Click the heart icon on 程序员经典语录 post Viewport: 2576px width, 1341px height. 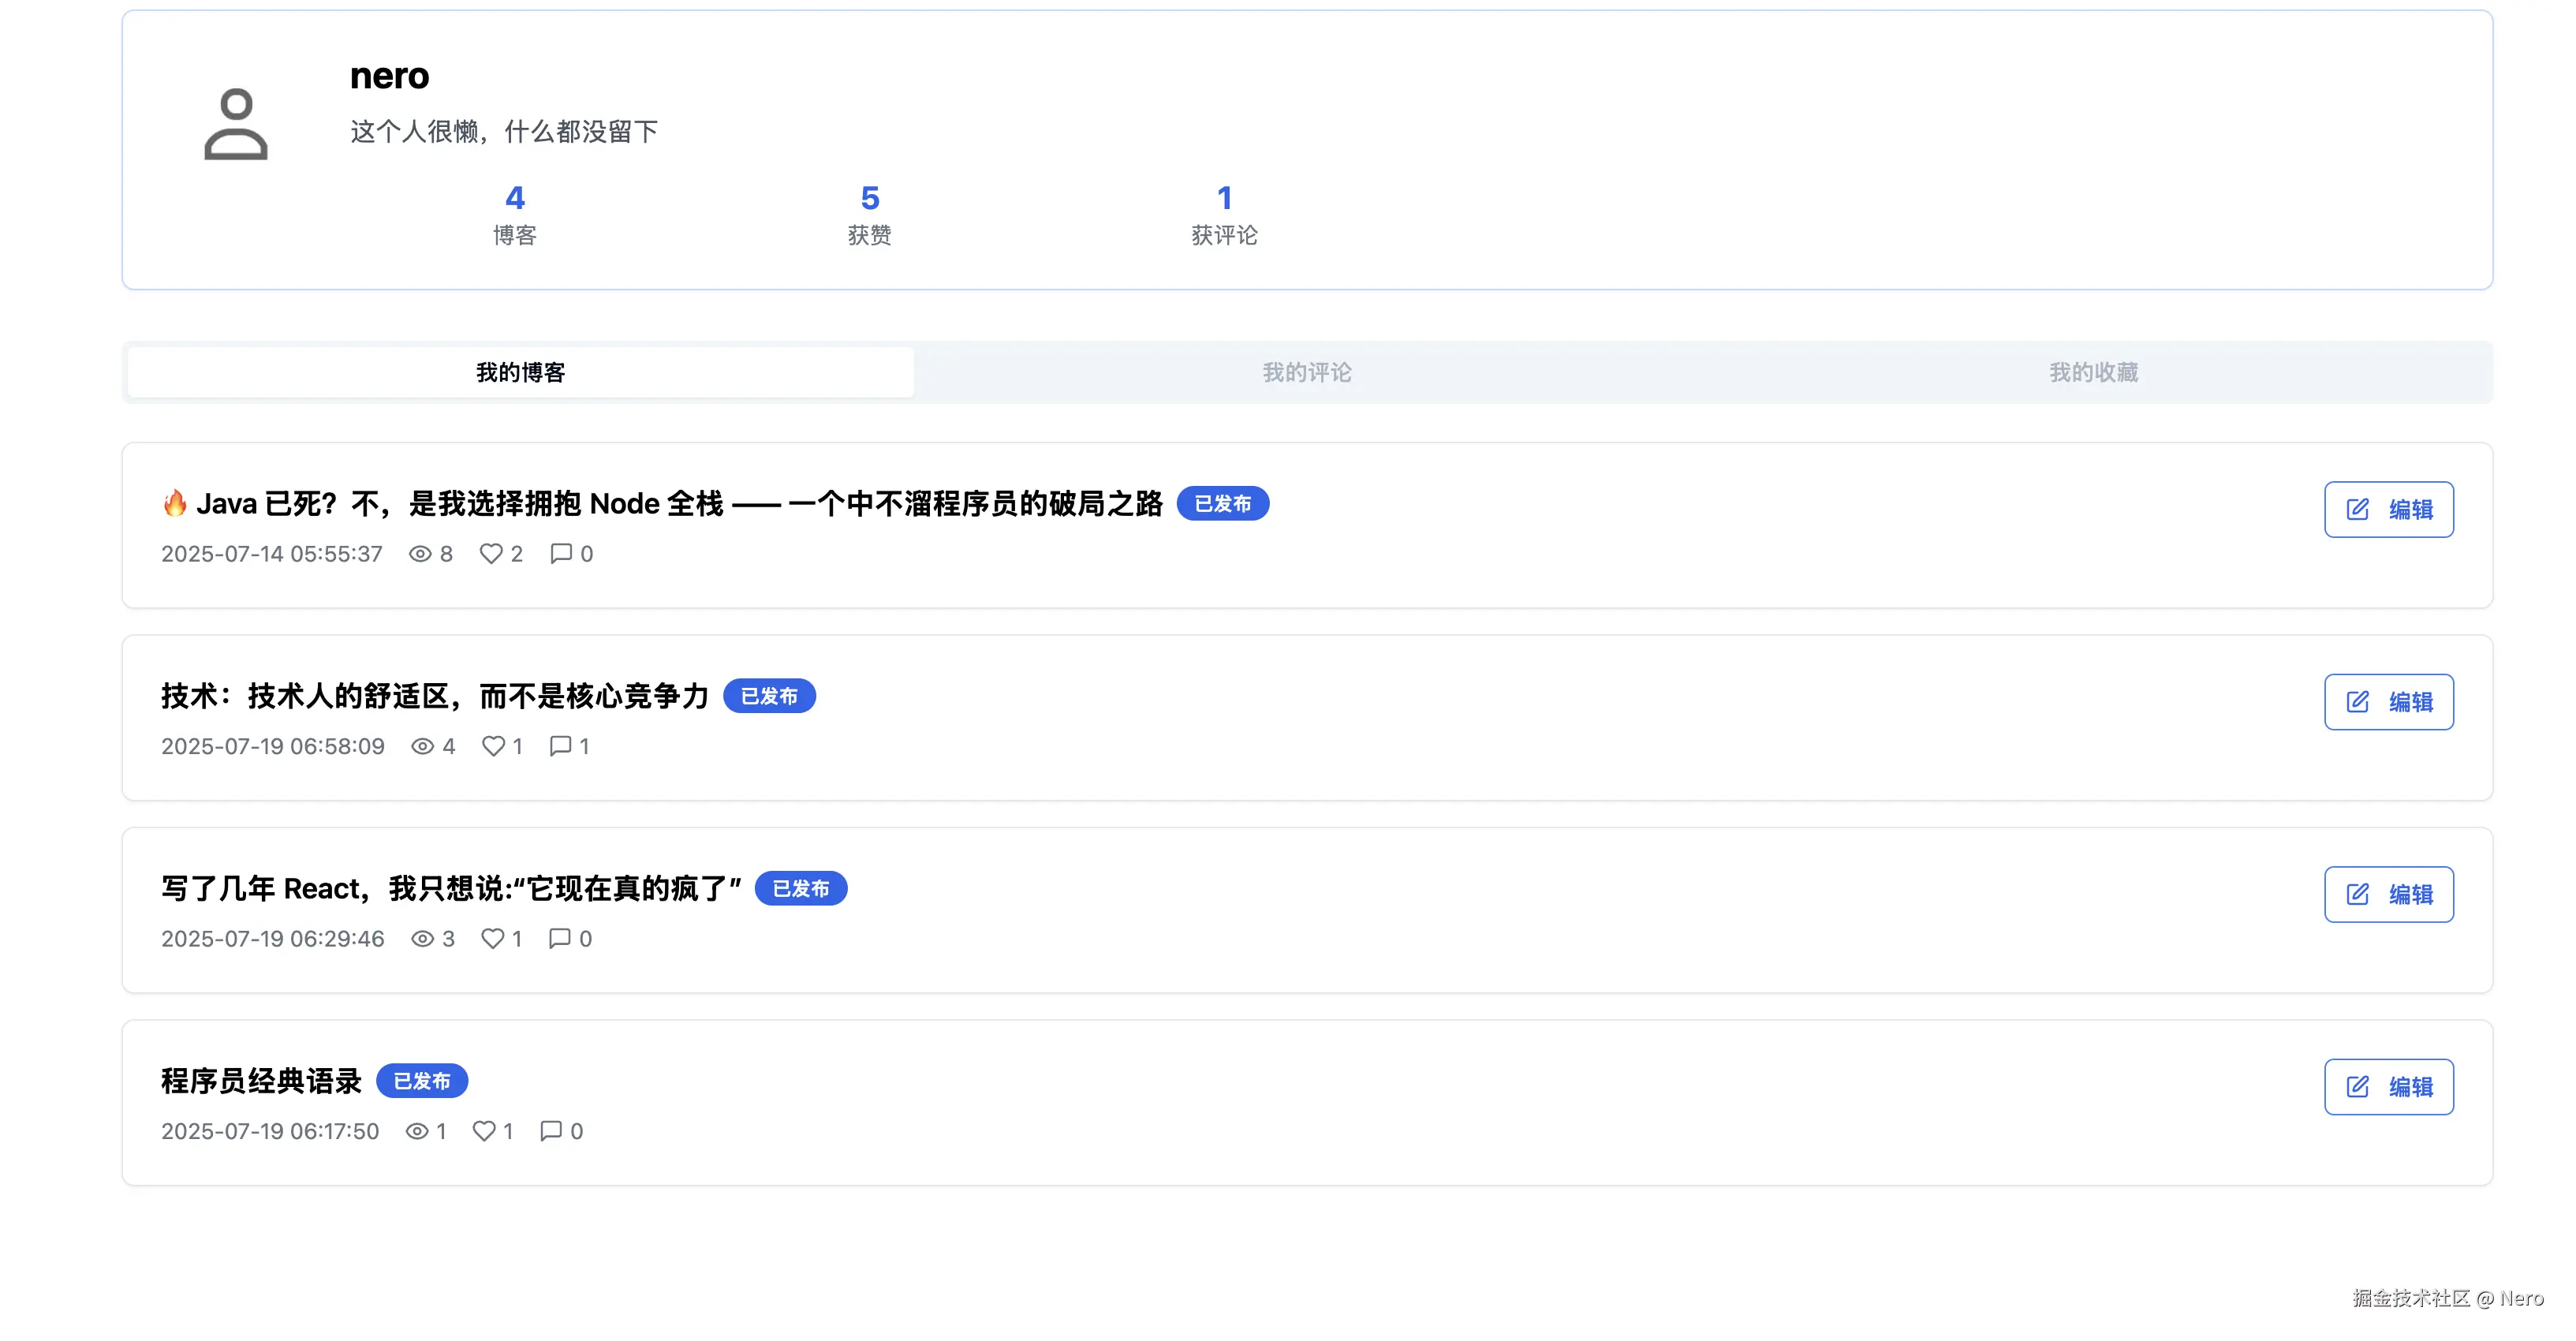(x=484, y=1131)
